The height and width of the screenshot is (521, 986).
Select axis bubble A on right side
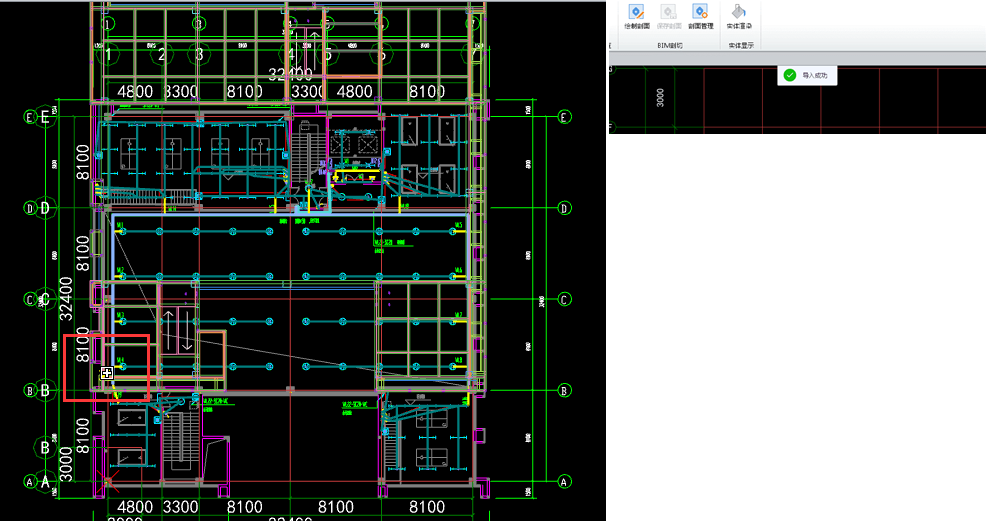(565, 481)
